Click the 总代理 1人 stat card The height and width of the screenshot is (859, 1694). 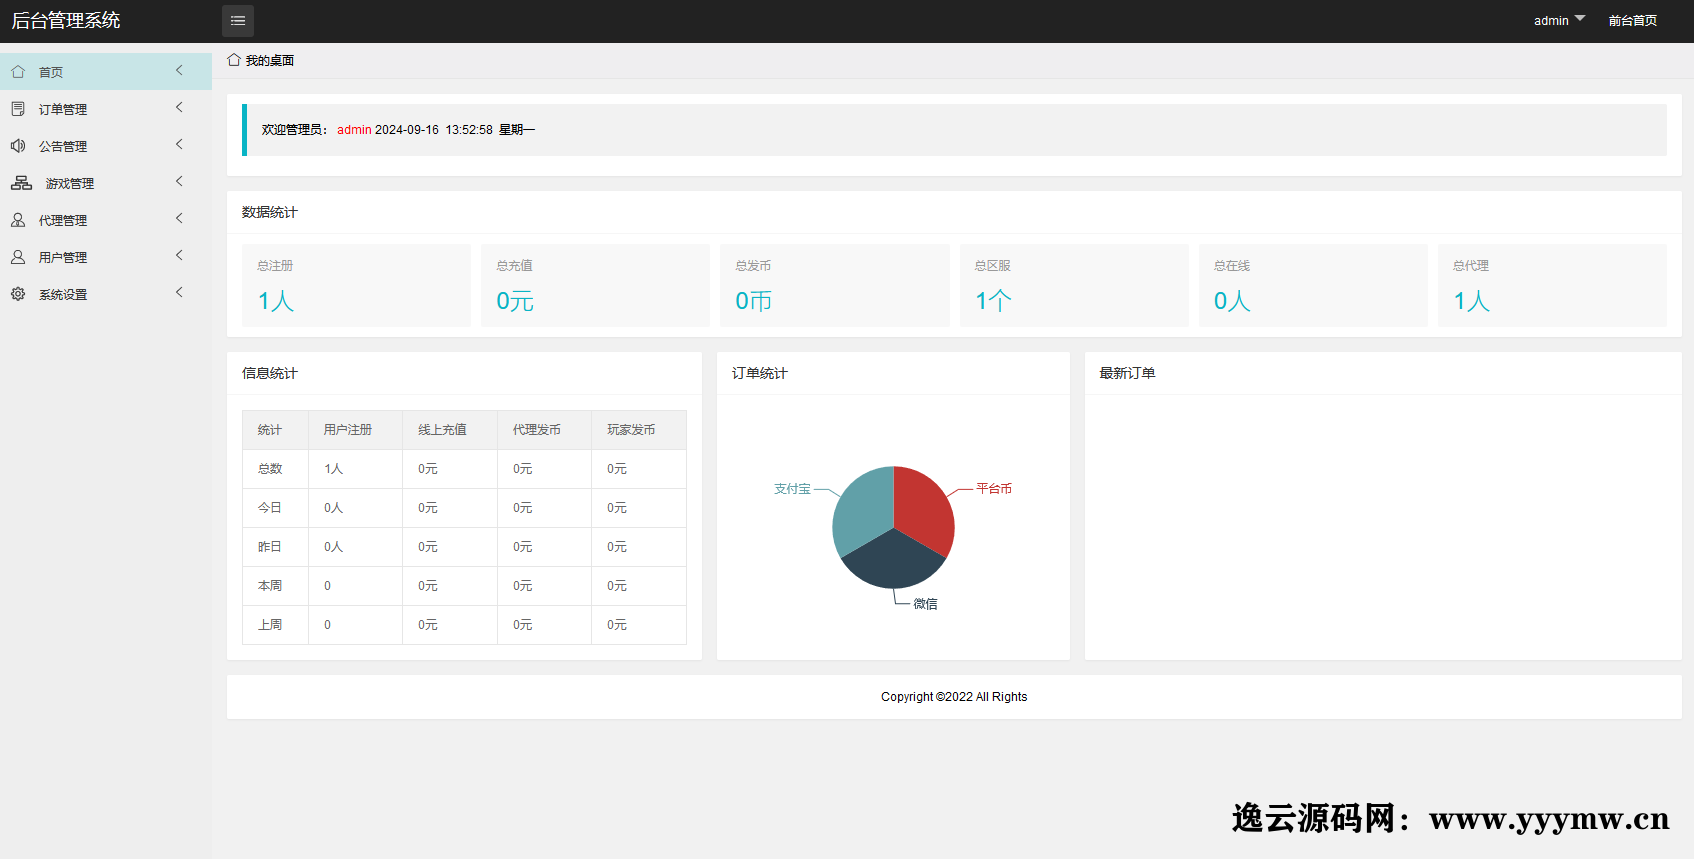(x=1552, y=285)
